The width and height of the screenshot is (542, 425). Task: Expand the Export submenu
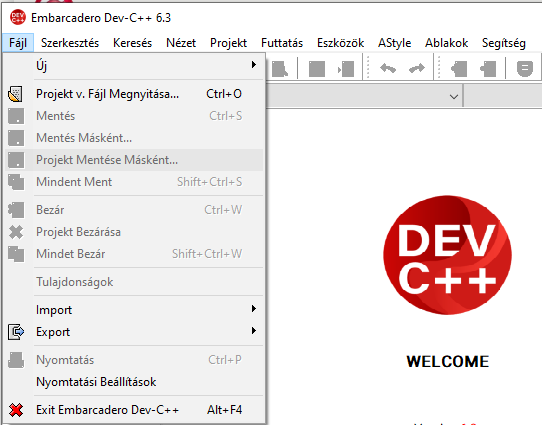coord(134,332)
